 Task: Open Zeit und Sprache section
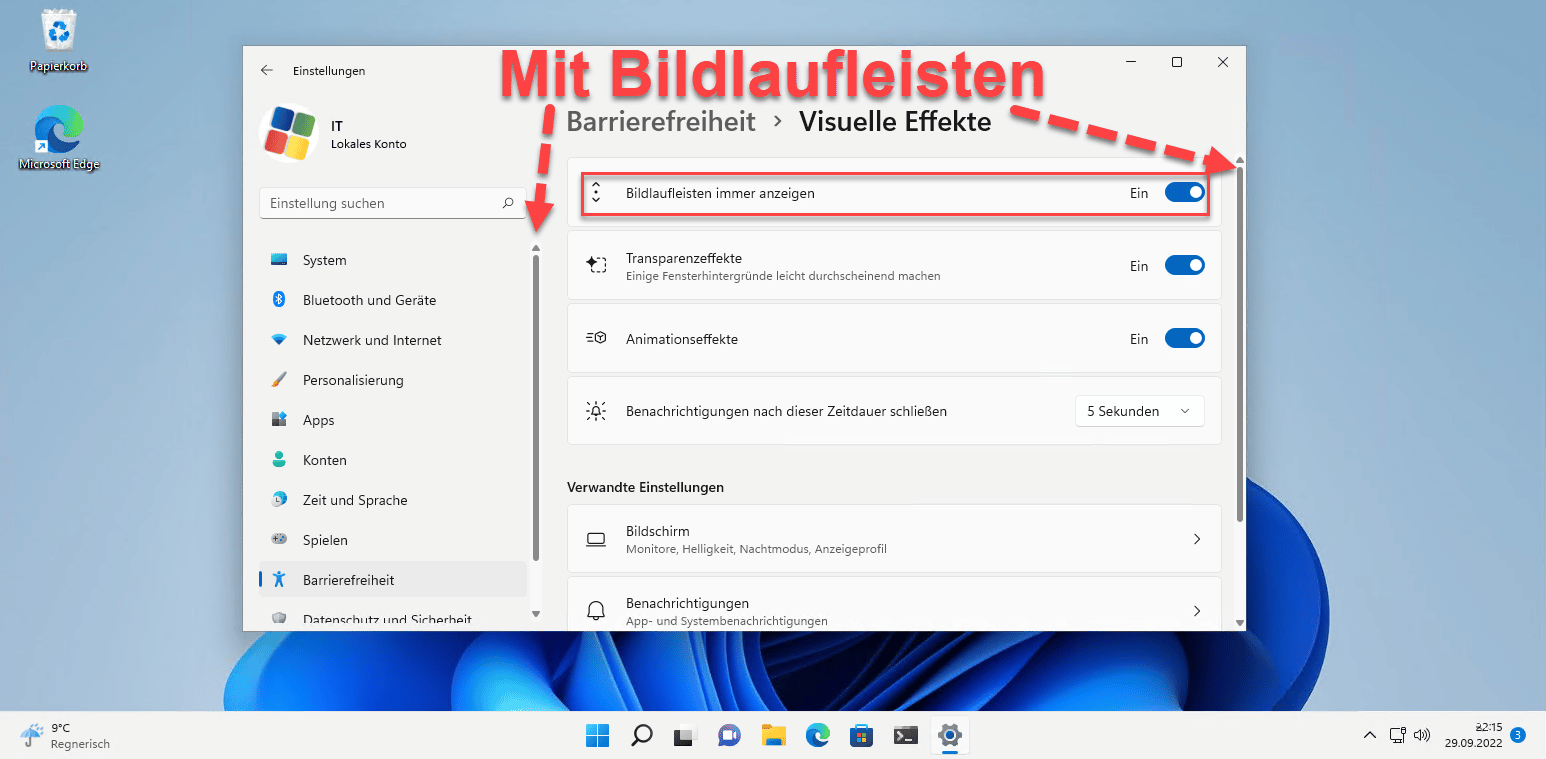click(392, 500)
